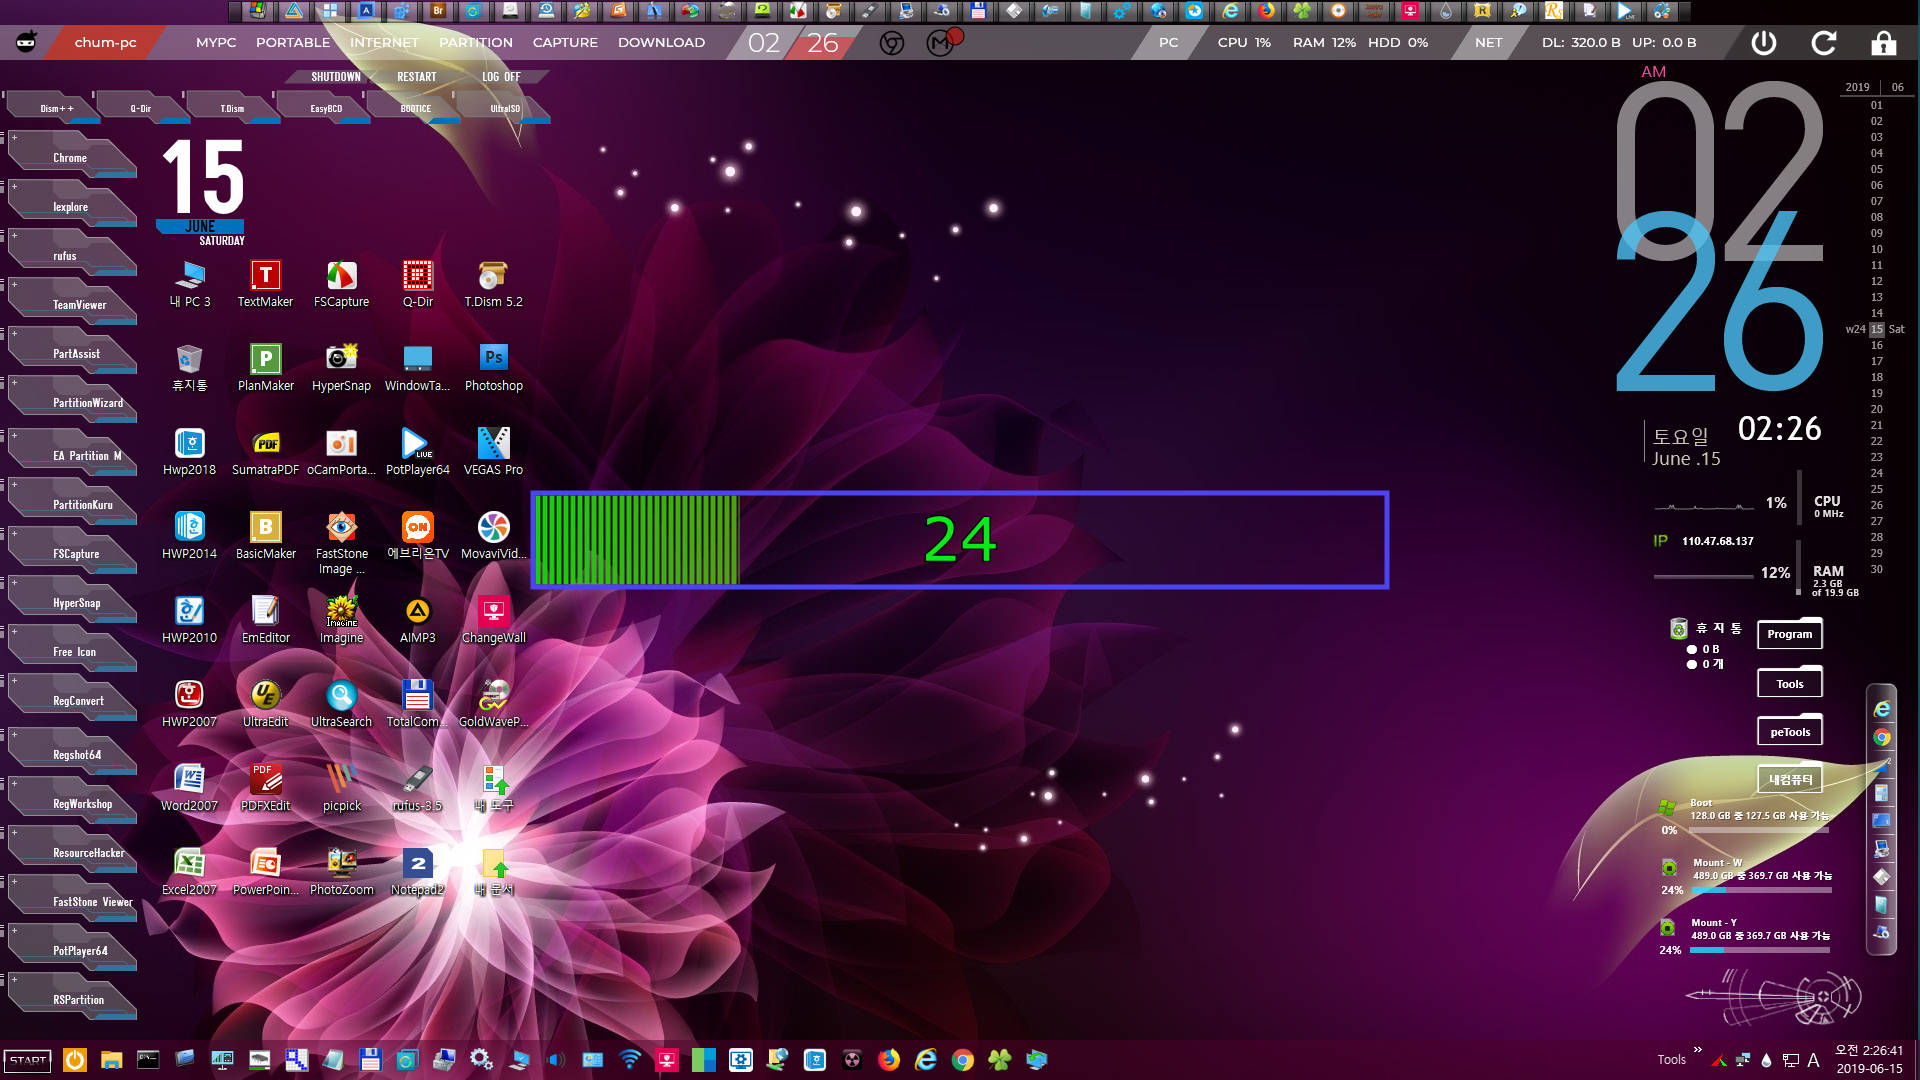Viewport: 1920px width, 1080px height.
Task: Open the Hwp2018 desktop icon
Action: pyautogui.click(x=189, y=452)
